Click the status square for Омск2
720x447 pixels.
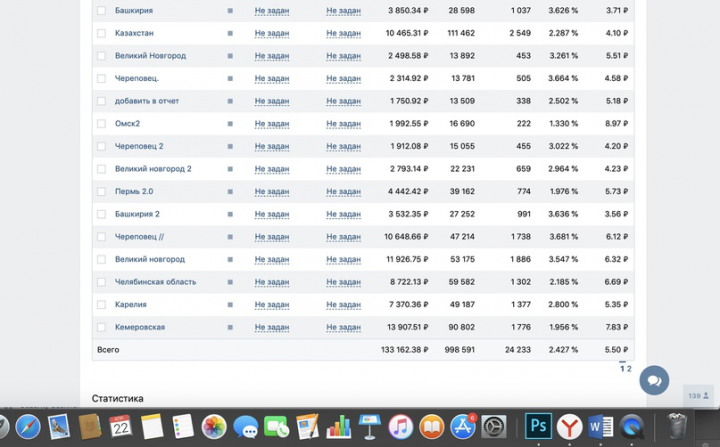230,124
